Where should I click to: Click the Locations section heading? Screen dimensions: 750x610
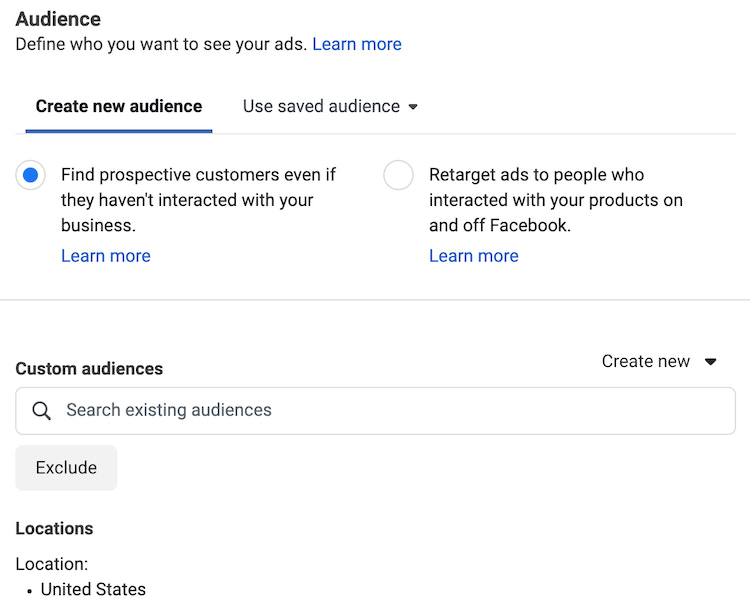click(54, 529)
